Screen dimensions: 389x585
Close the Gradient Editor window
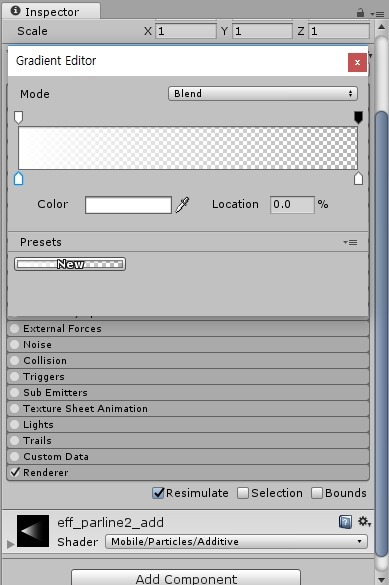[357, 62]
